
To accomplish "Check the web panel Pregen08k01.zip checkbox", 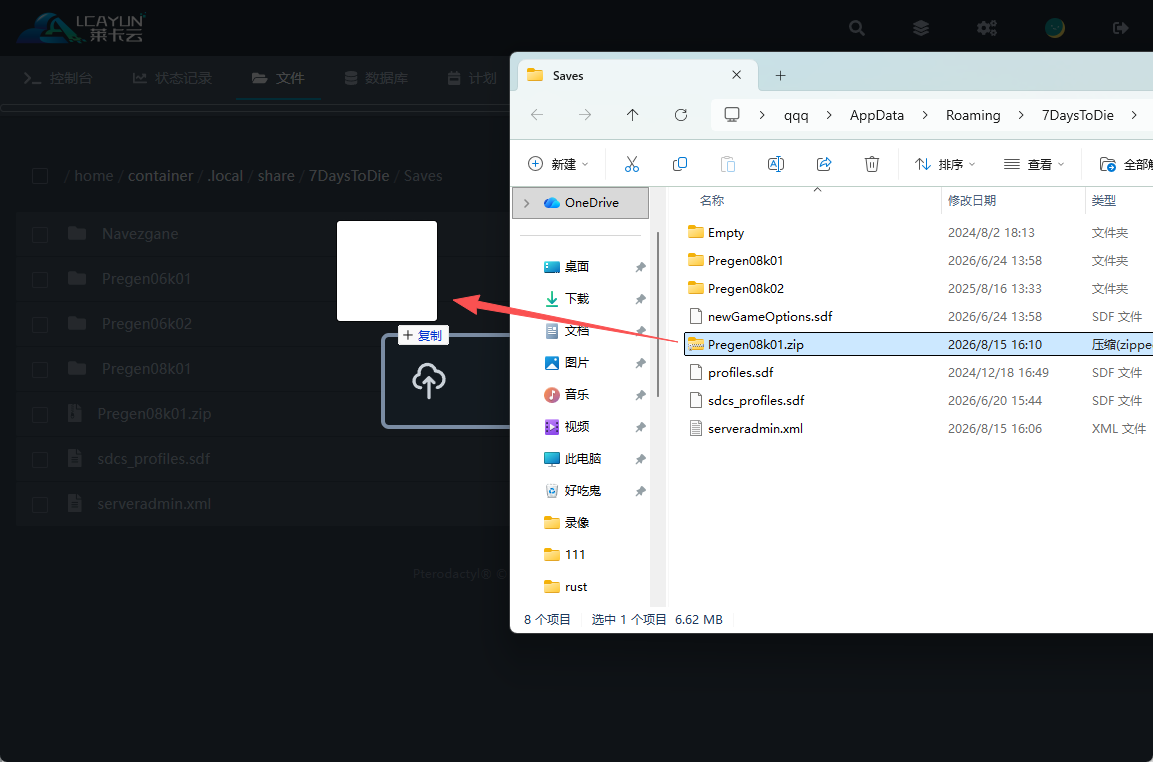I will pos(40,414).
